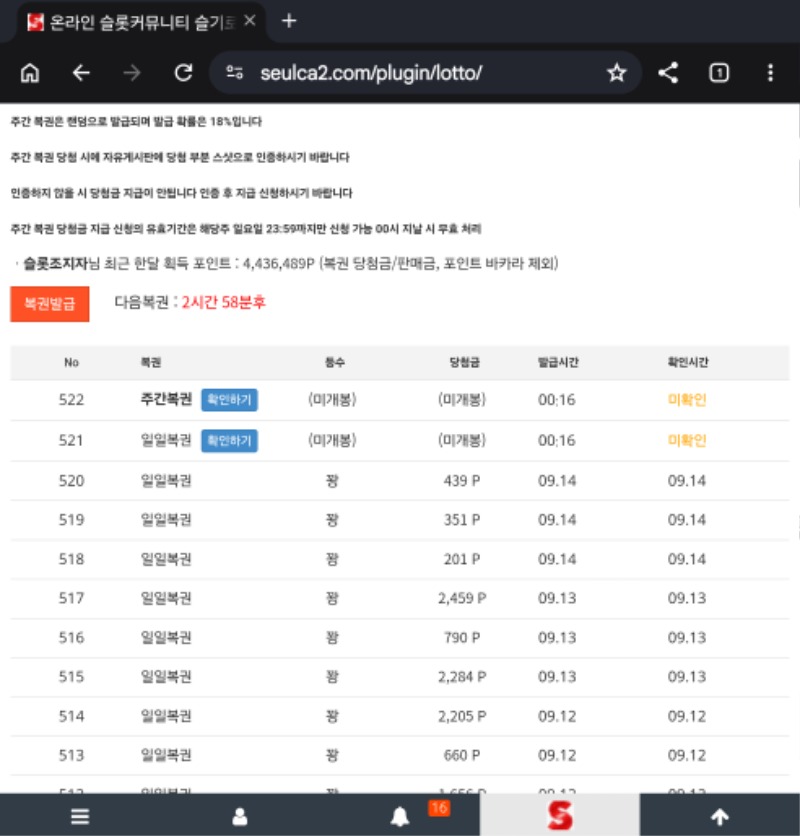Close the 온라인 슬롯커뮤니티 tab

click(250, 21)
